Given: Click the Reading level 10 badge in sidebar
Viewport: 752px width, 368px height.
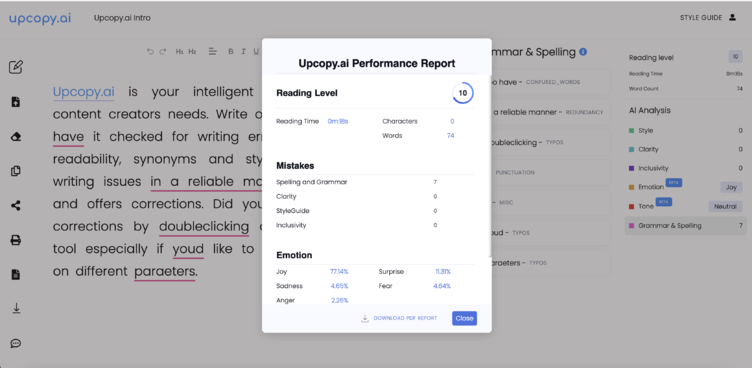Looking at the screenshot, I should tap(735, 57).
